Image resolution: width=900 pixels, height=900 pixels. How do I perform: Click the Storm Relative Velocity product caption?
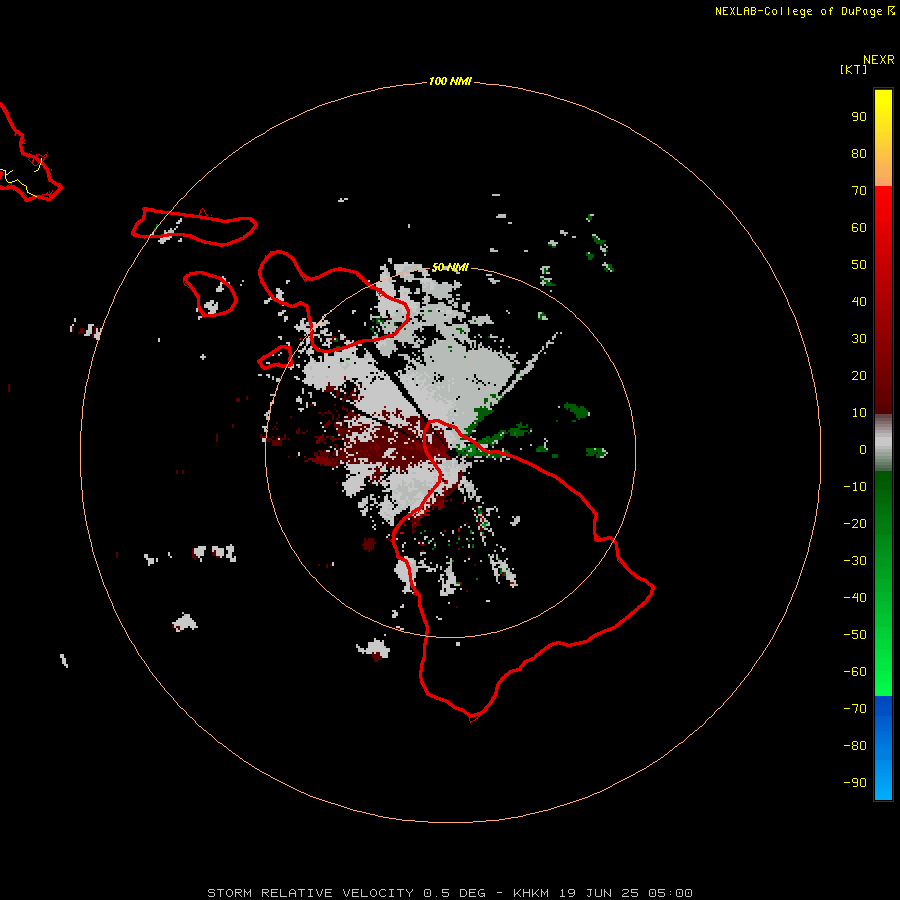pos(449,893)
